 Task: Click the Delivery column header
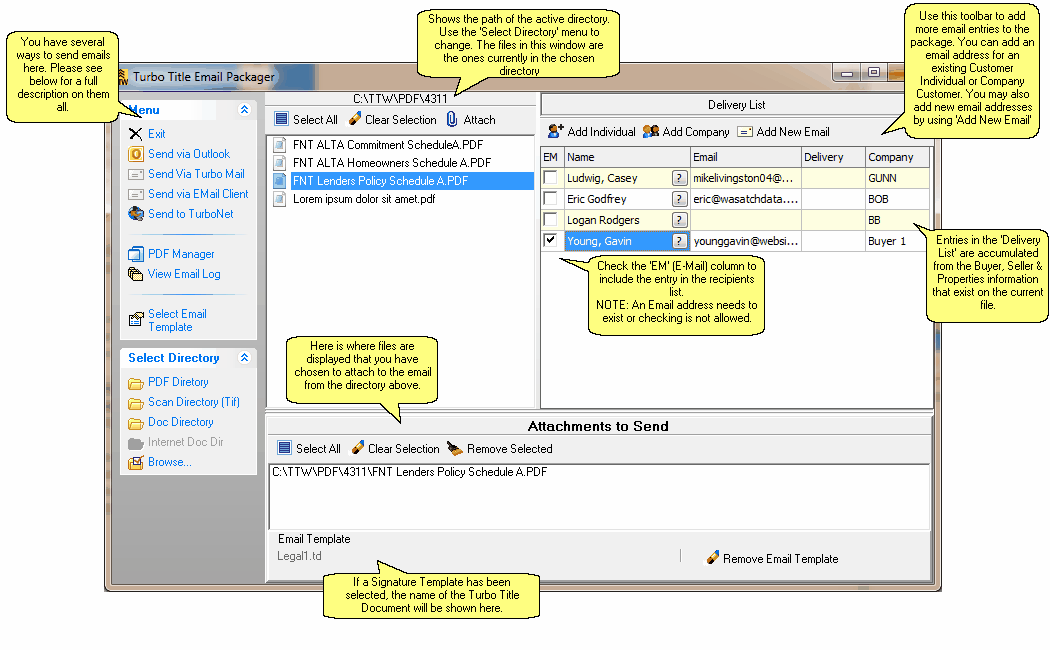(833, 157)
